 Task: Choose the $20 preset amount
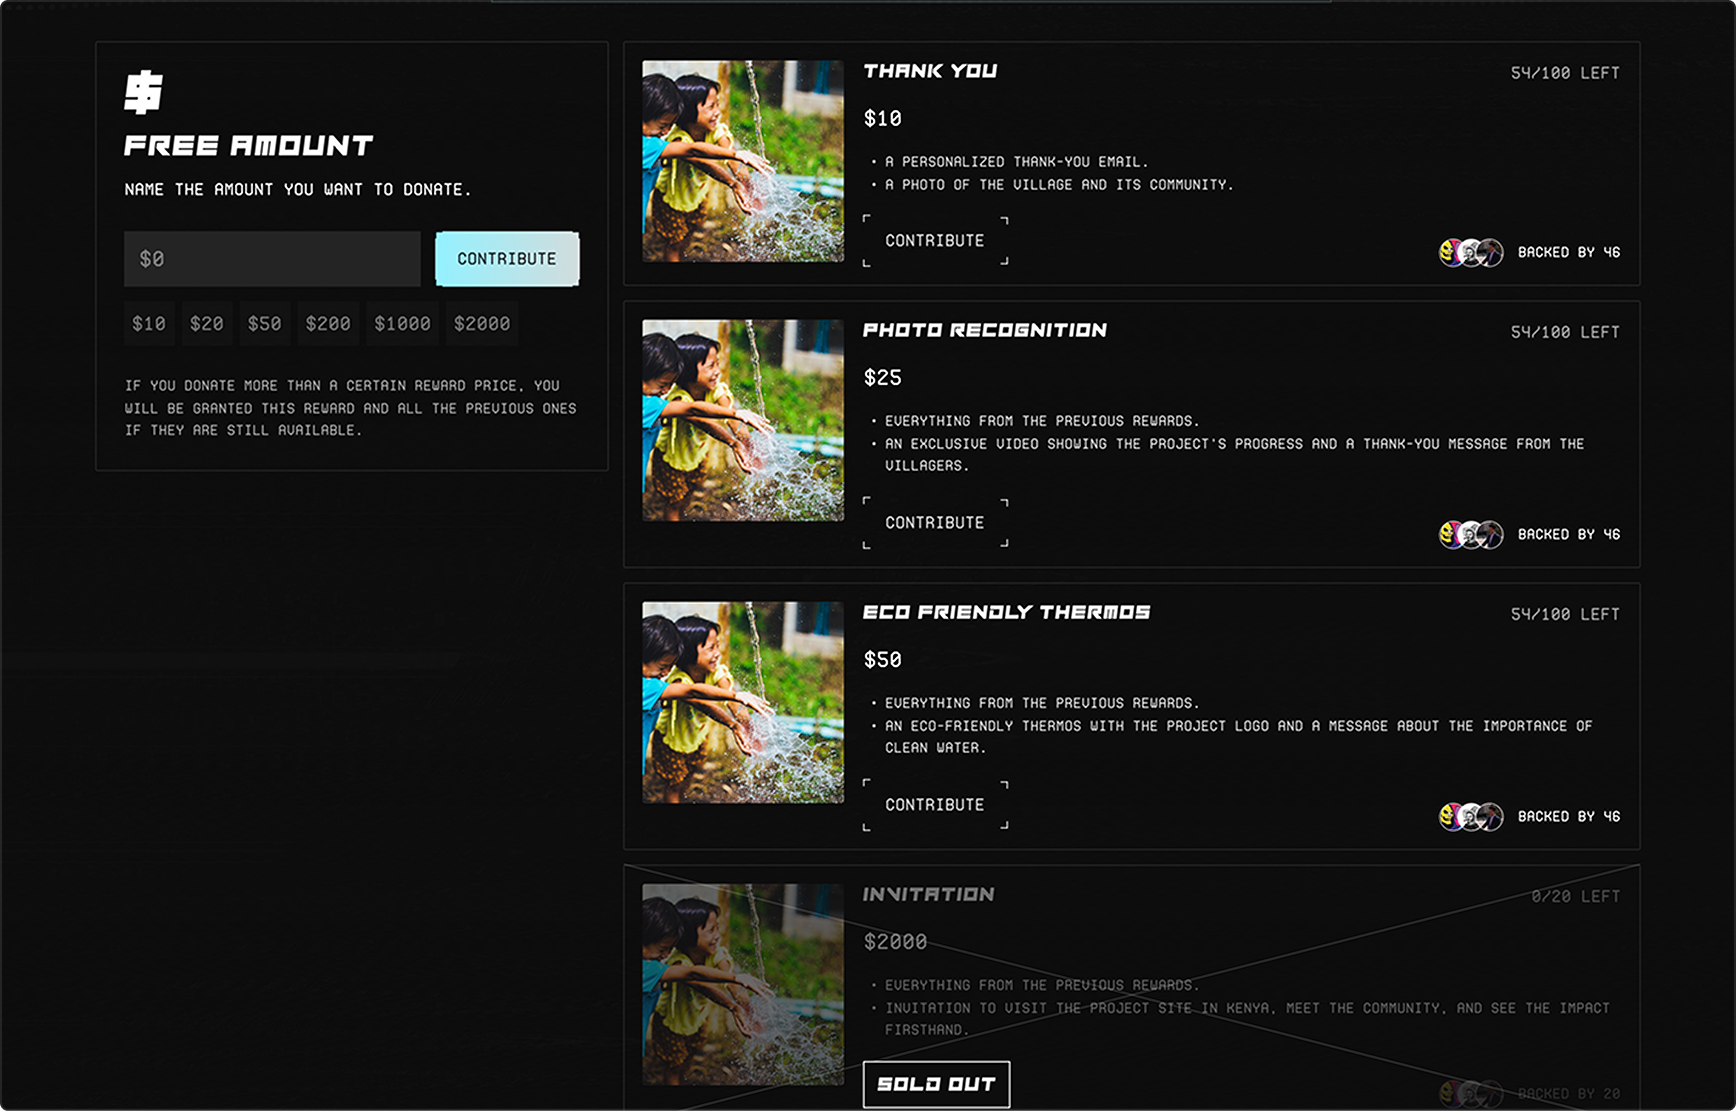click(207, 324)
